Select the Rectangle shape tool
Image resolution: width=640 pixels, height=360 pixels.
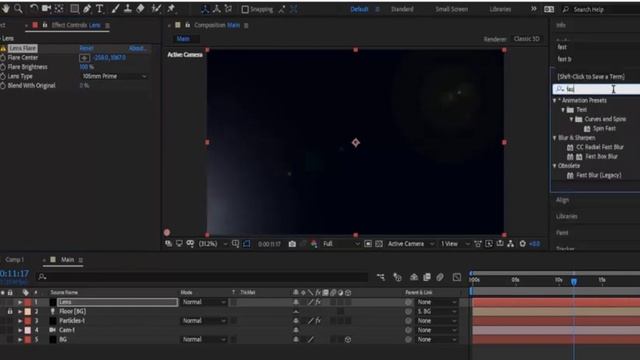74,9
